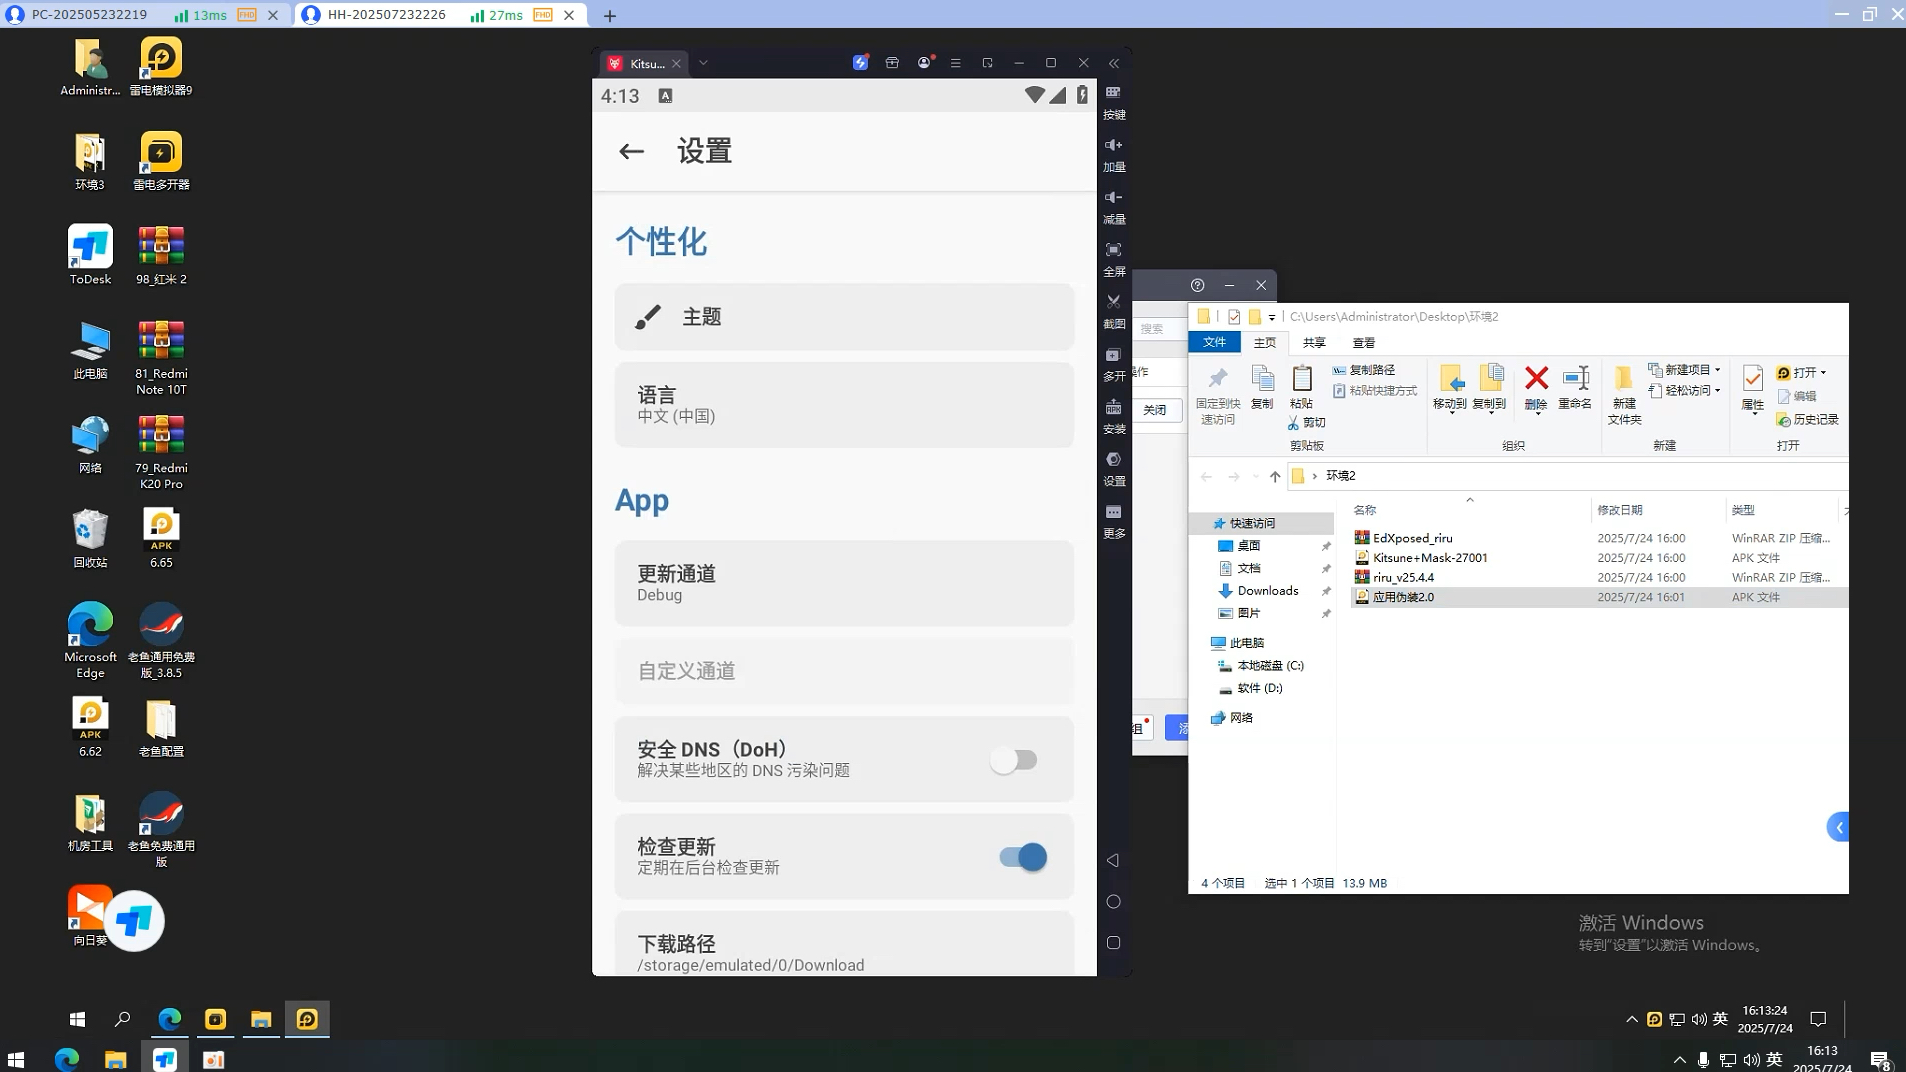Open the emulator tab dropdown arrow

[703, 63]
